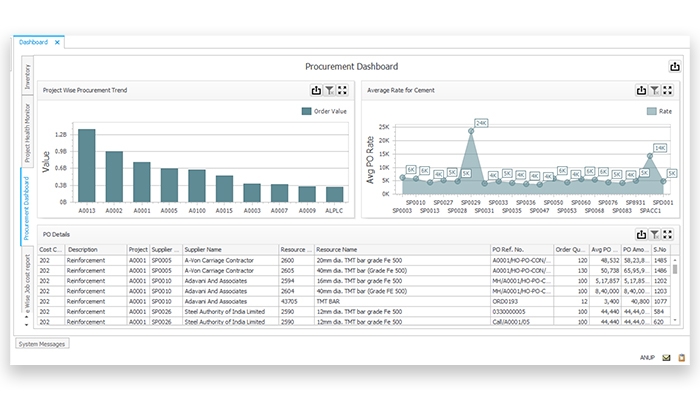Select row with 20mm dia. TMT bar
This screenshot has height=400, width=700.
[354, 260]
